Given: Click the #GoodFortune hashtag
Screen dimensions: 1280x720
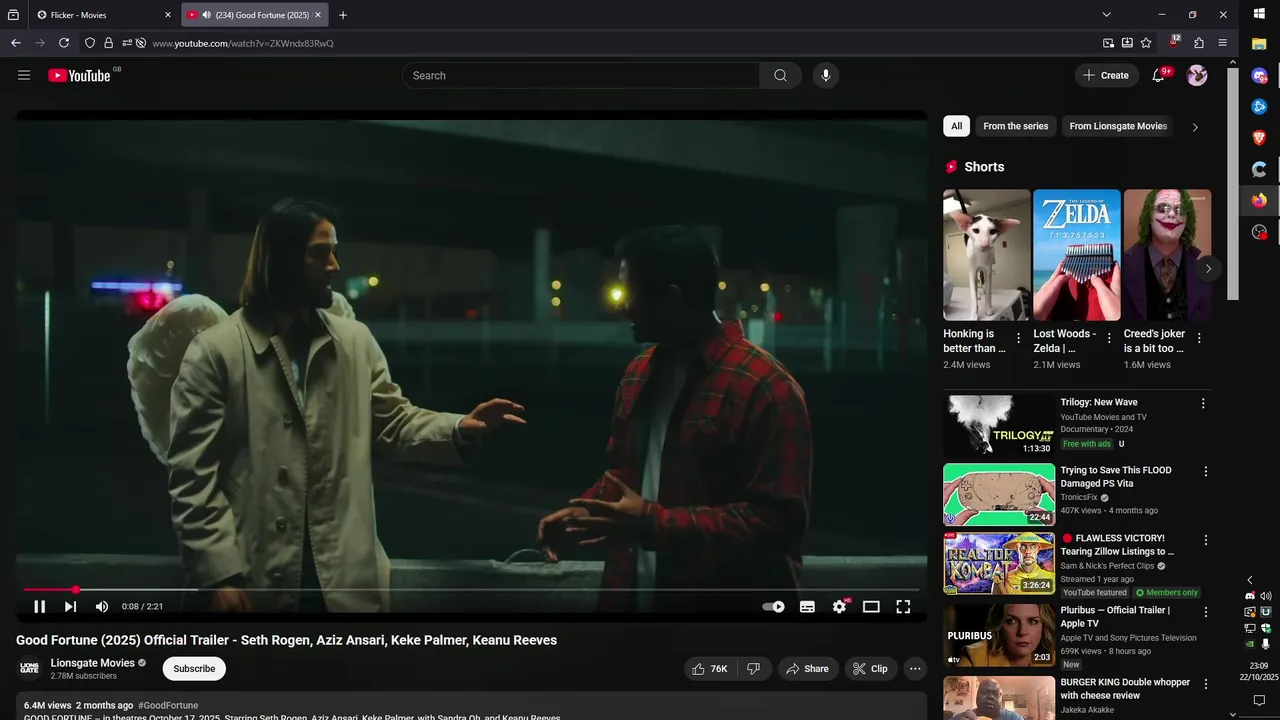Looking at the screenshot, I should point(168,705).
